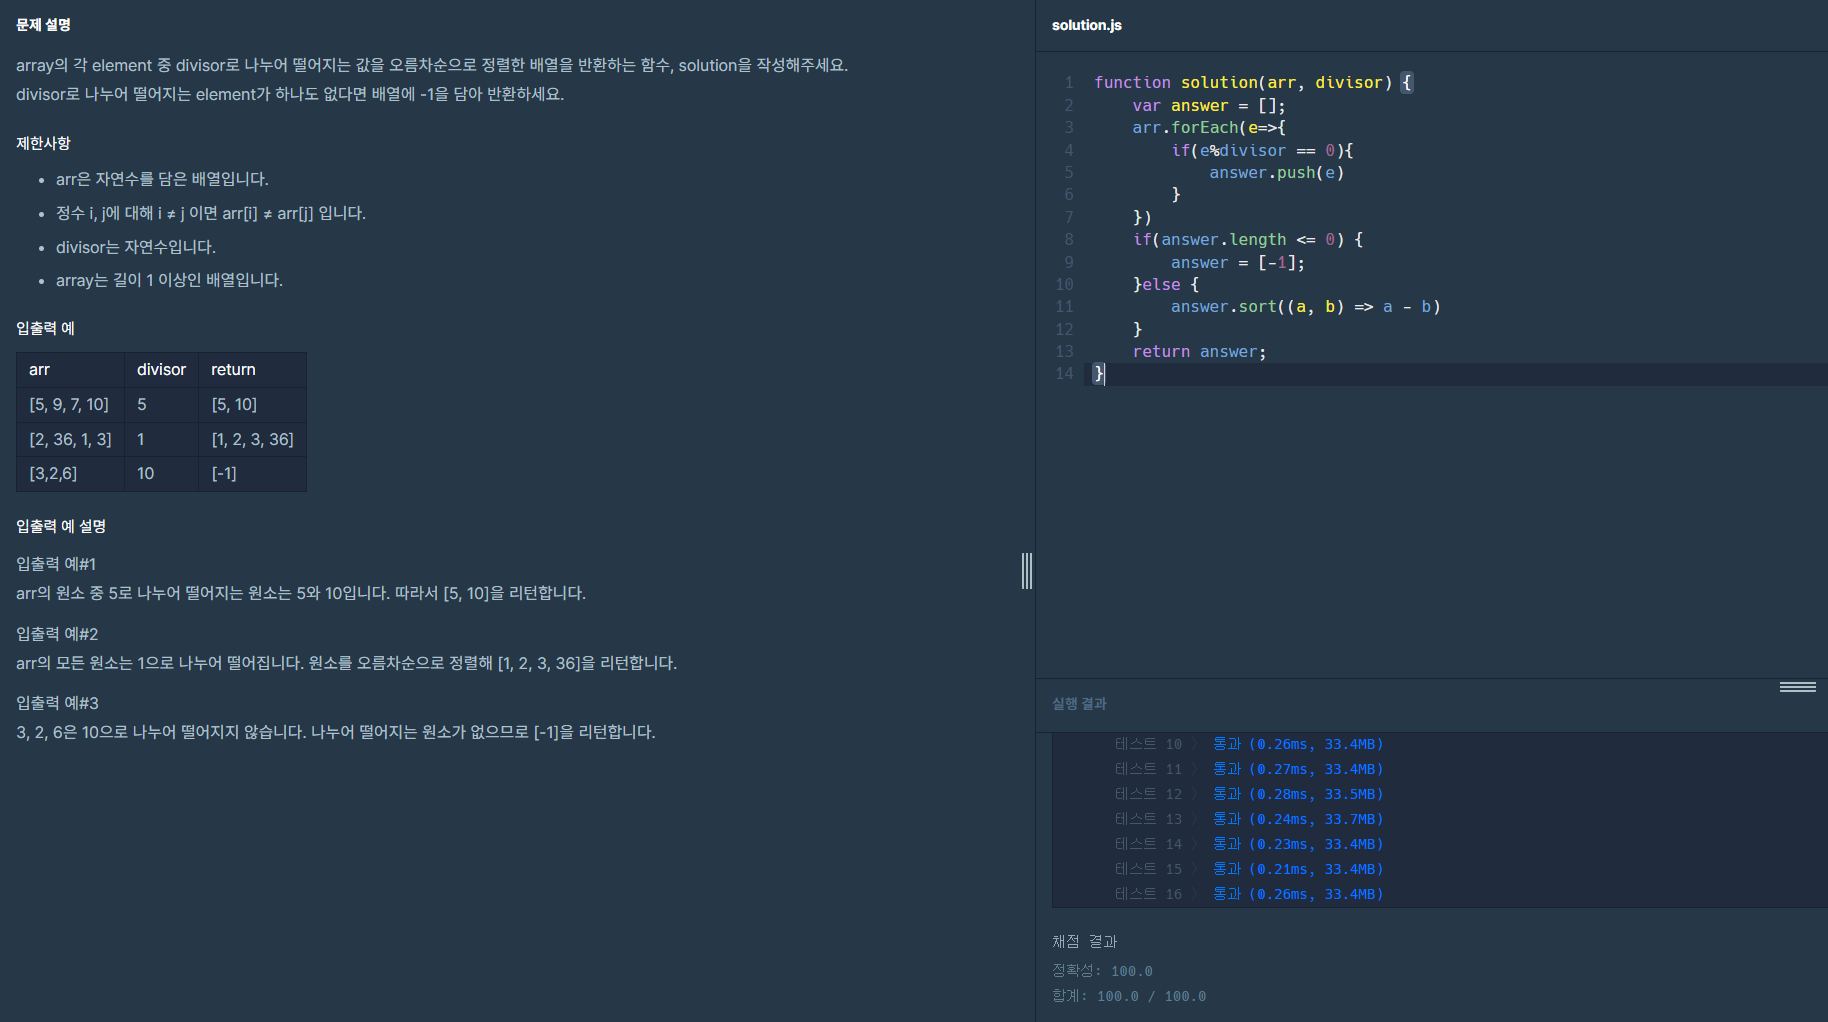1828x1022 pixels.
Task: Click 테스트 16 result row
Action: click(x=1248, y=894)
